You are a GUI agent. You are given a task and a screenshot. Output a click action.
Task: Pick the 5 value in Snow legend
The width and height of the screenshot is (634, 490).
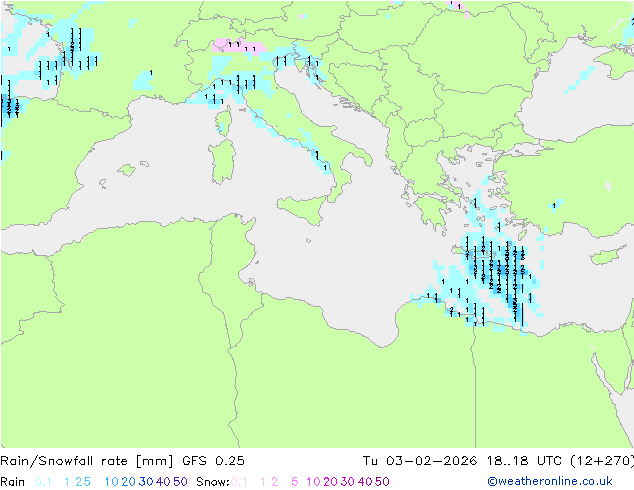(x=295, y=482)
